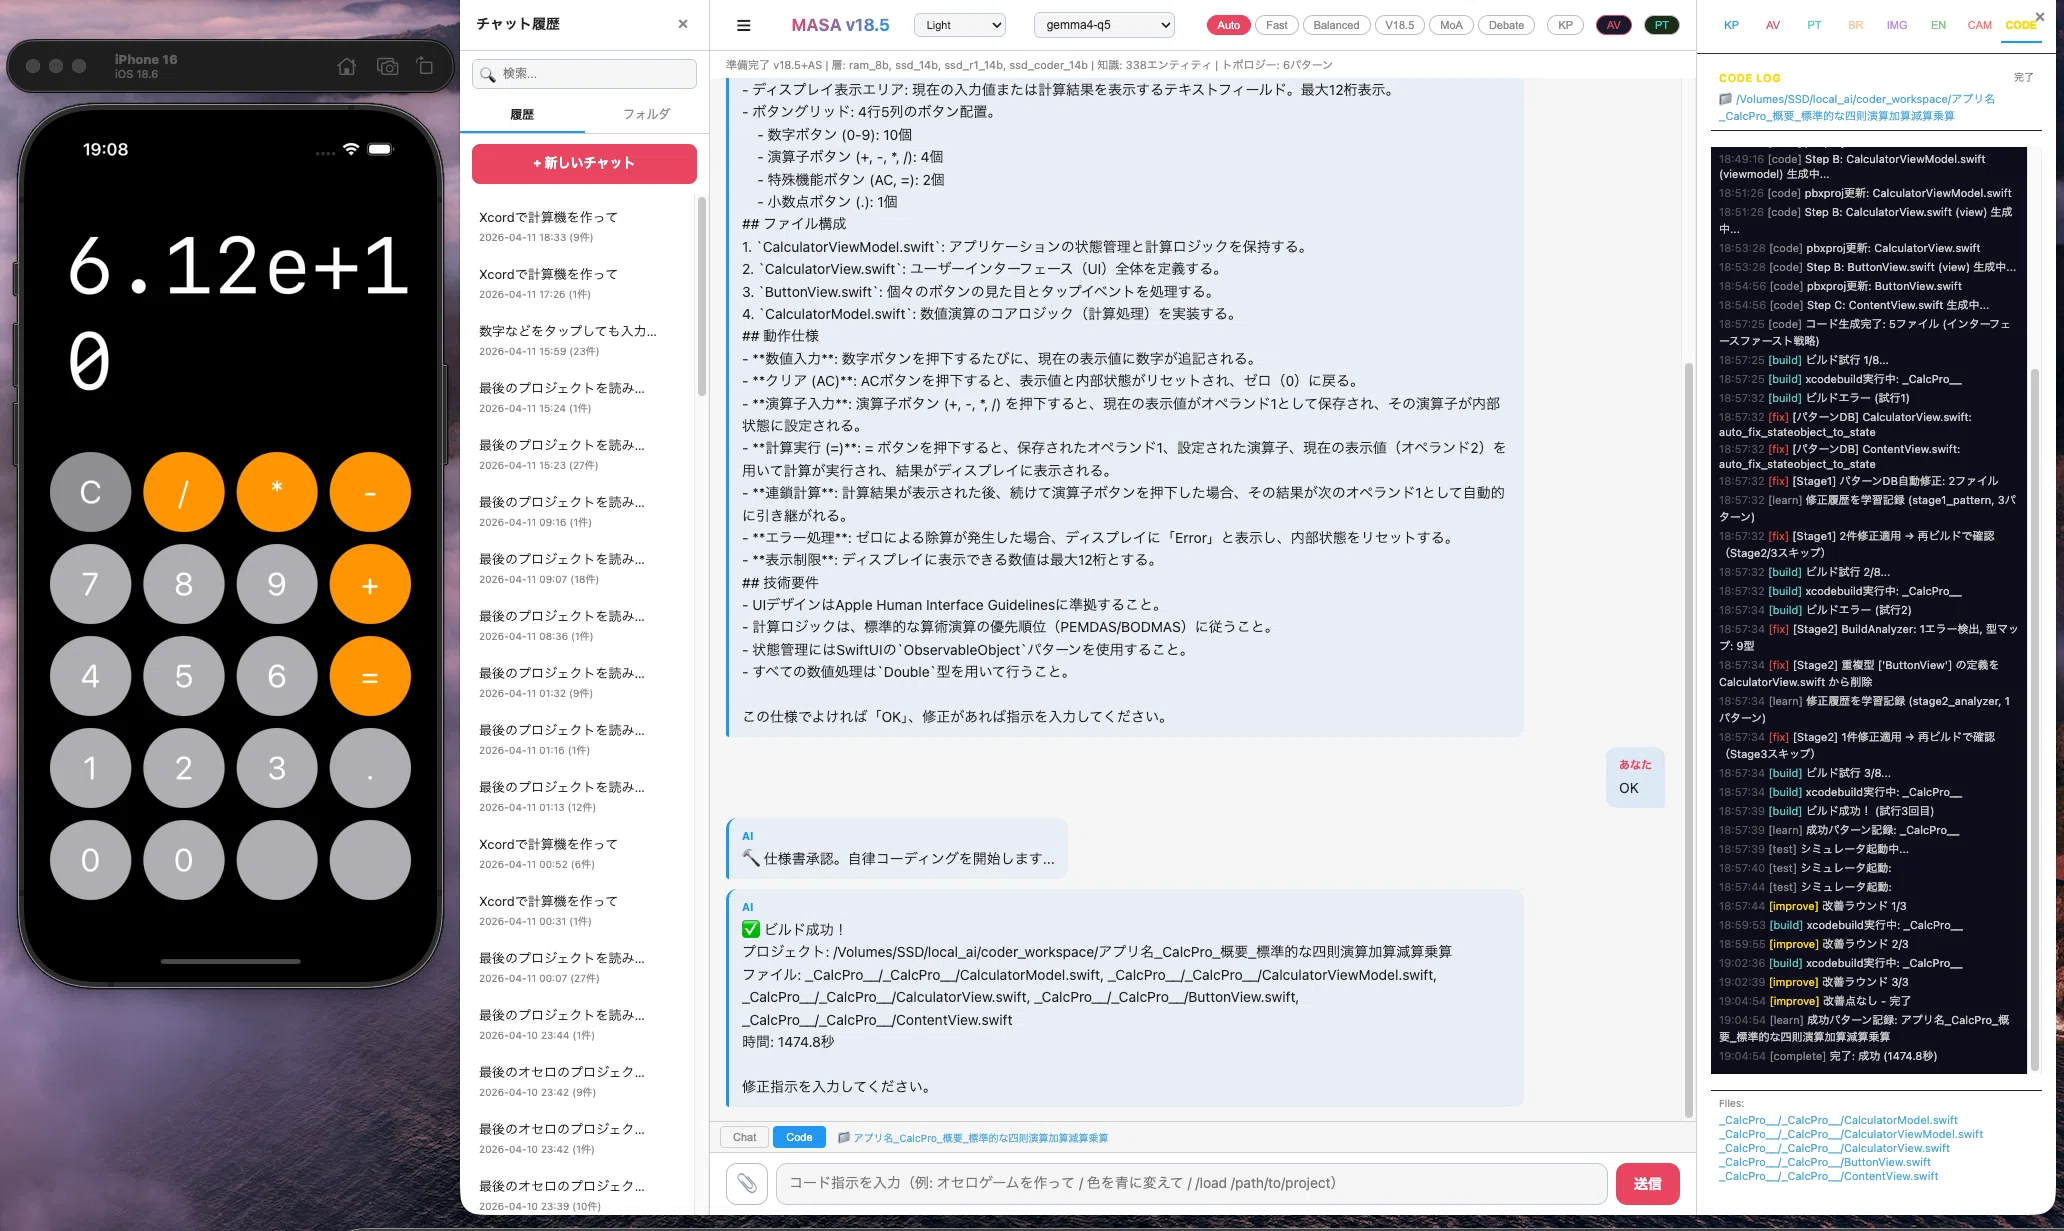This screenshot has width=2064, height=1231.
Task: Tap the equals key on the calculator
Action: tap(370, 676)
